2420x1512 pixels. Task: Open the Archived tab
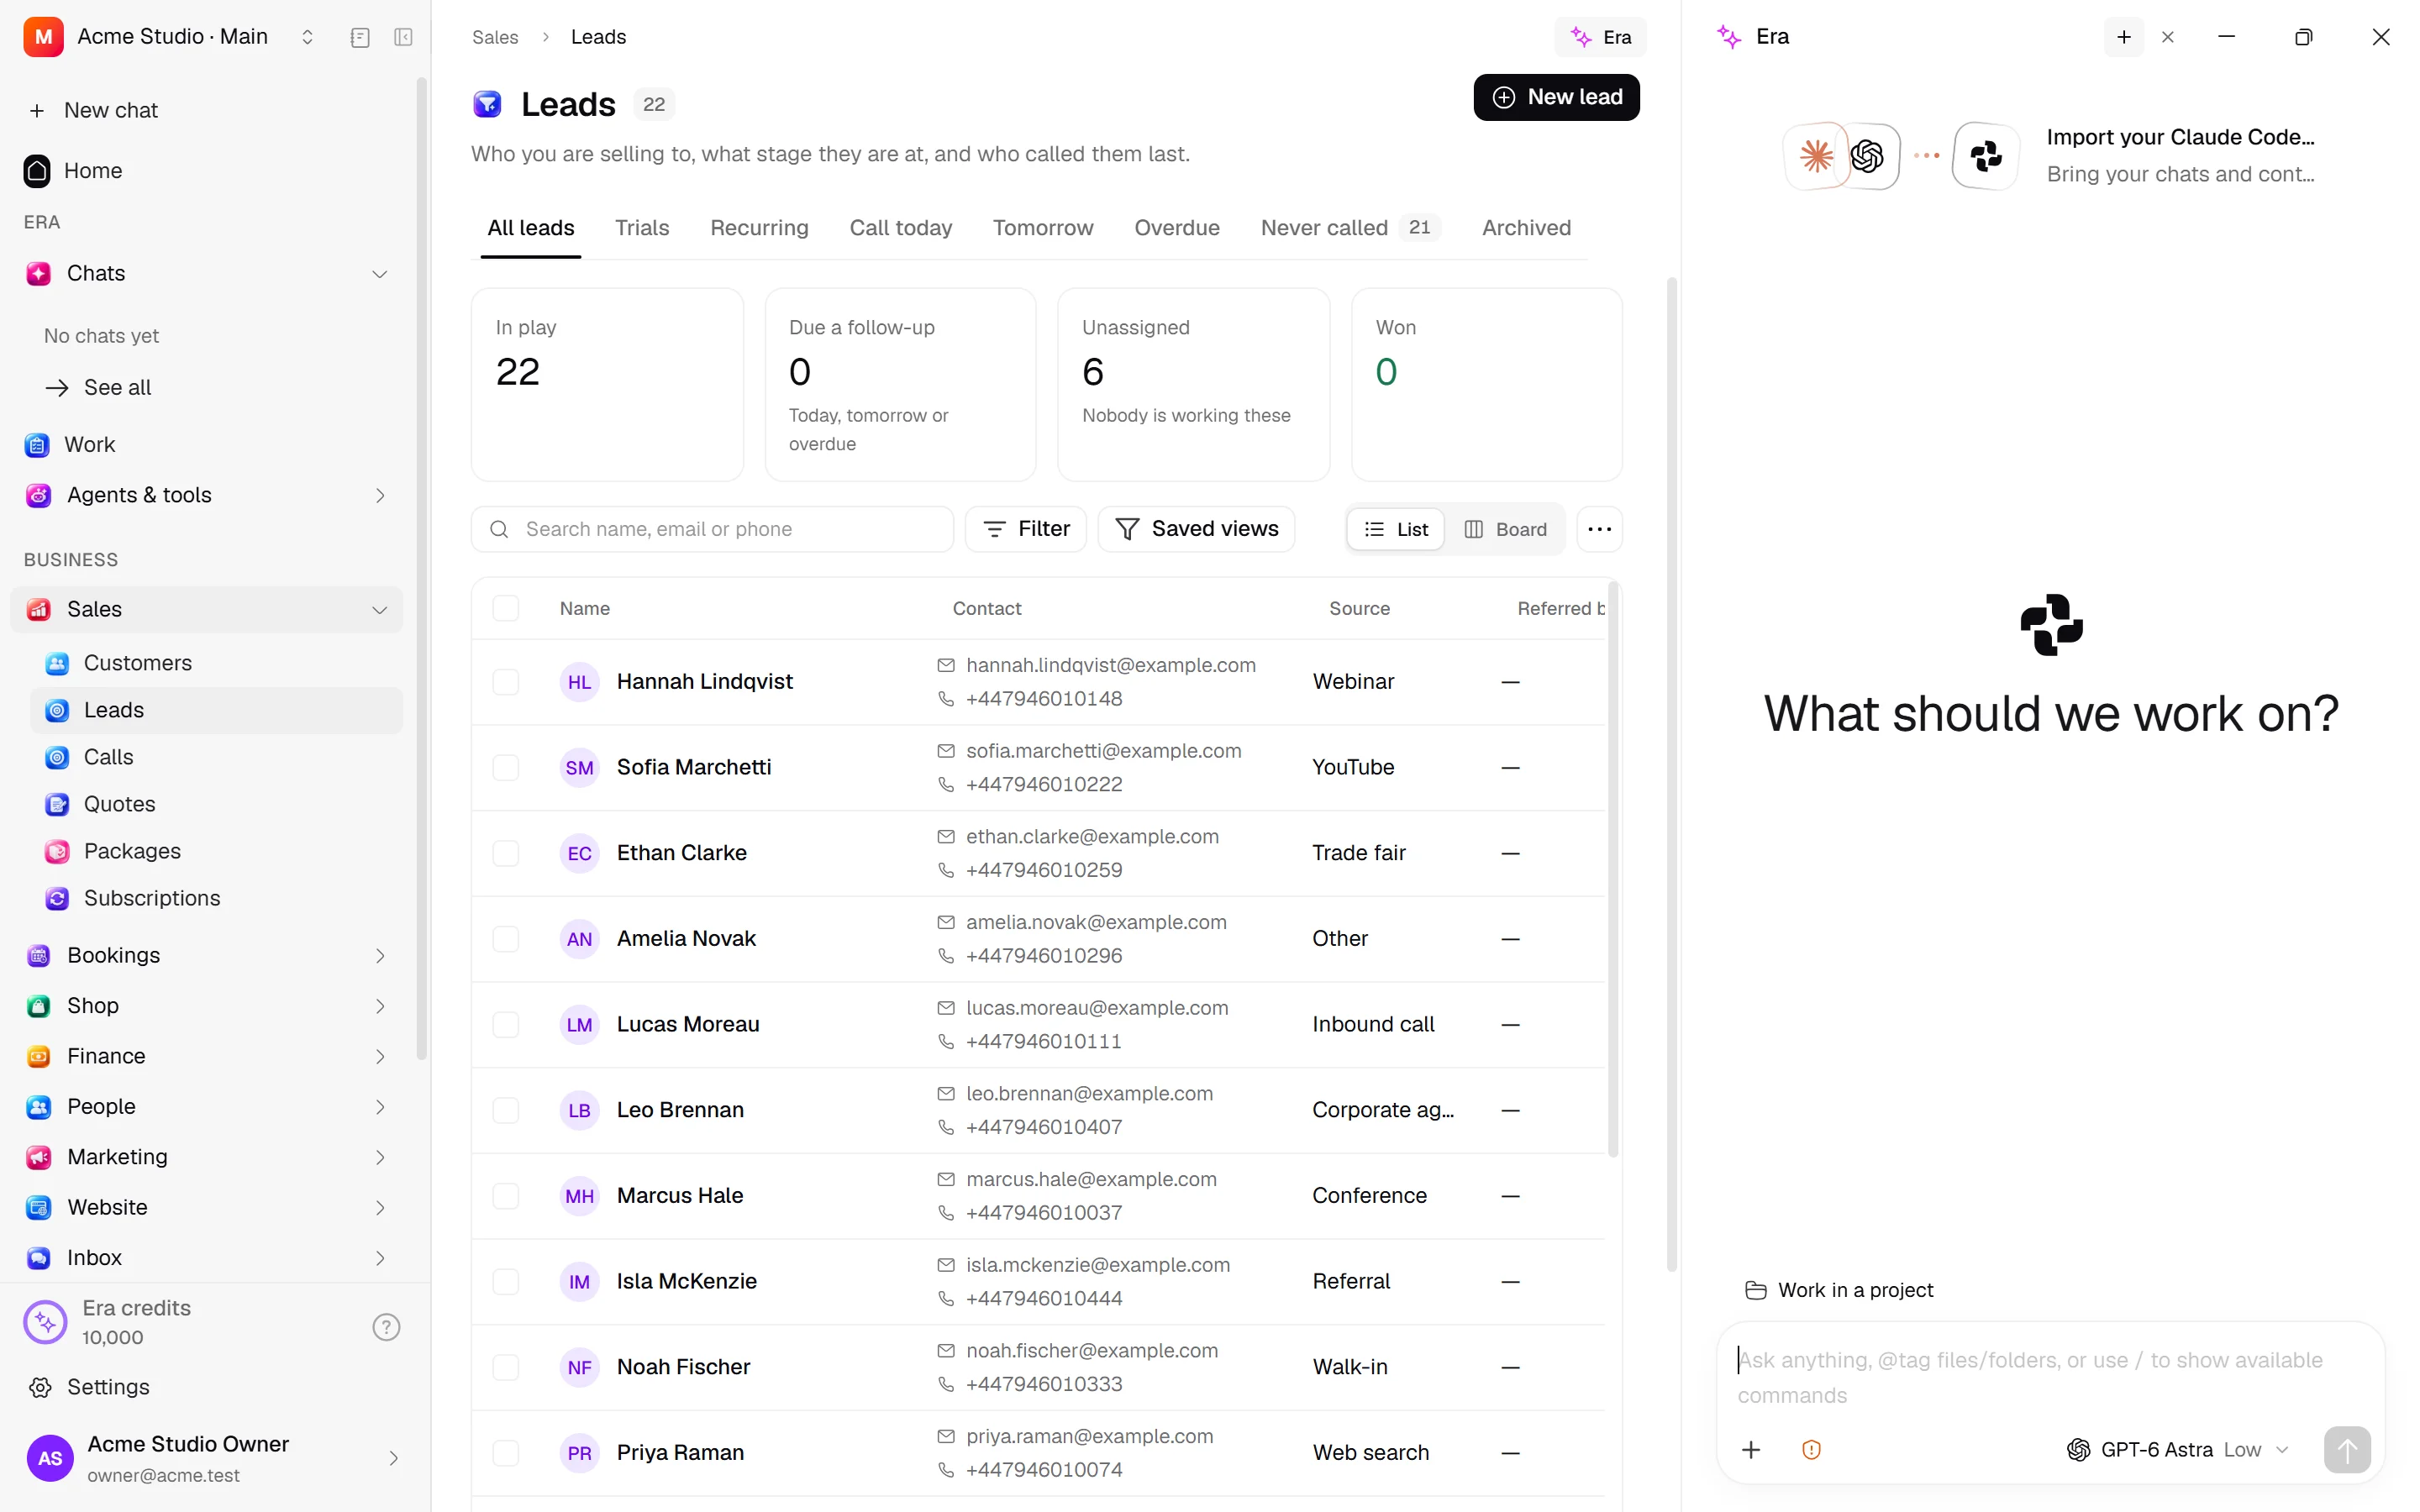1526,228
